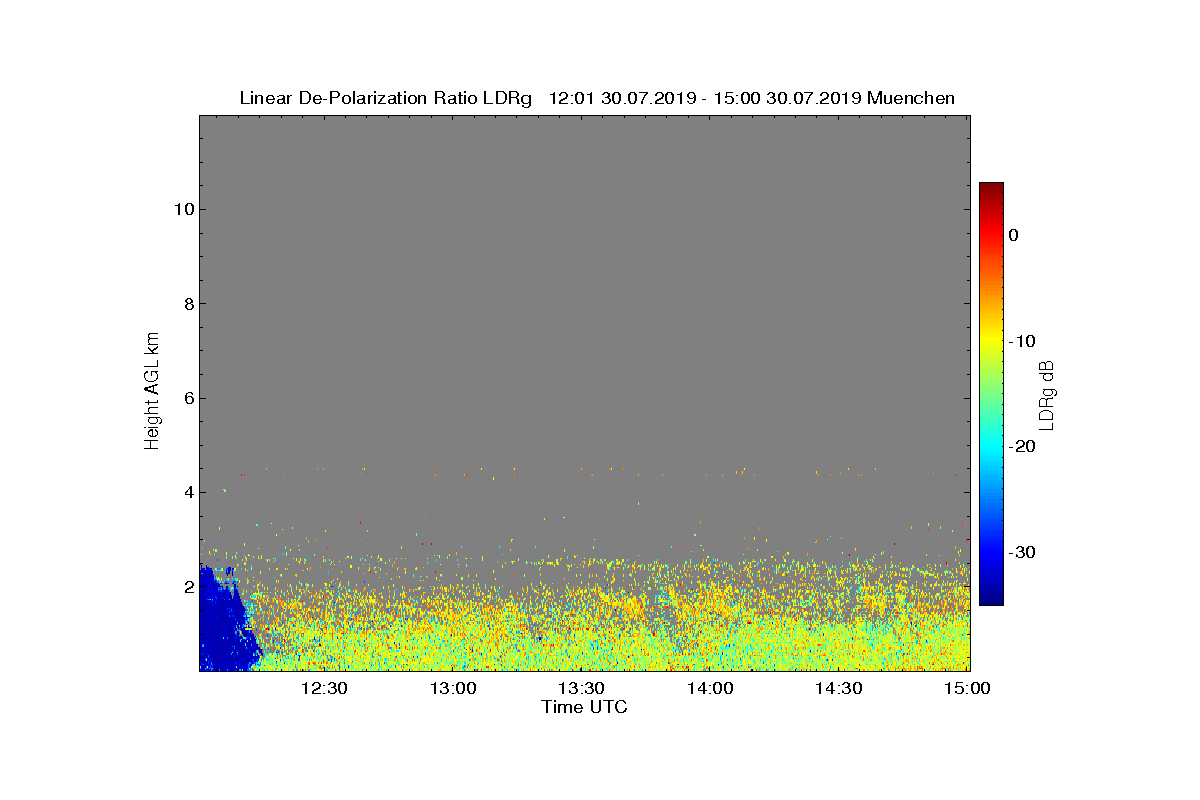
Task: Click the 13:00 time tick label
Action: pyautogui.click(x=452, y=688)
